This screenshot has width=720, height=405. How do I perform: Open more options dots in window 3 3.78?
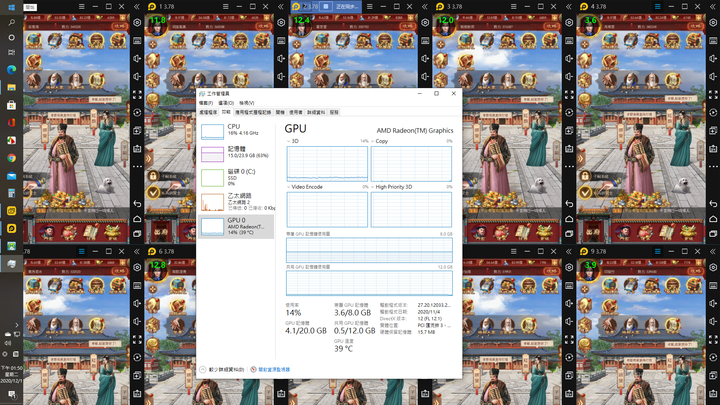coord(569,167)
